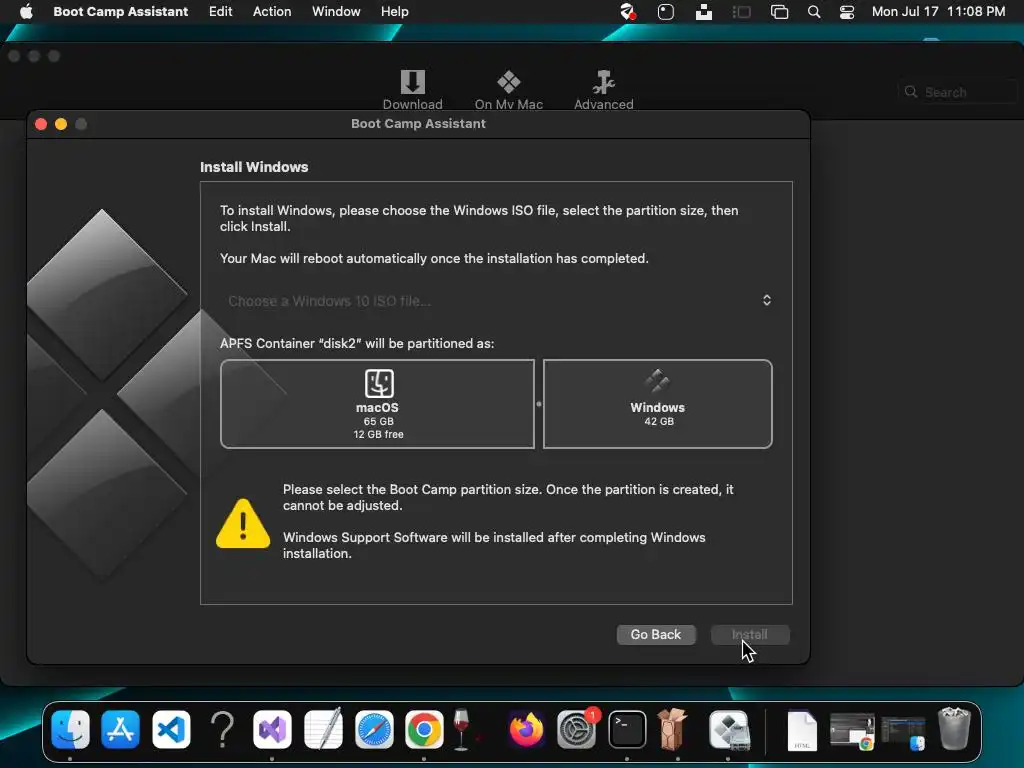Open Terminal from the Dock

[627, 729]
